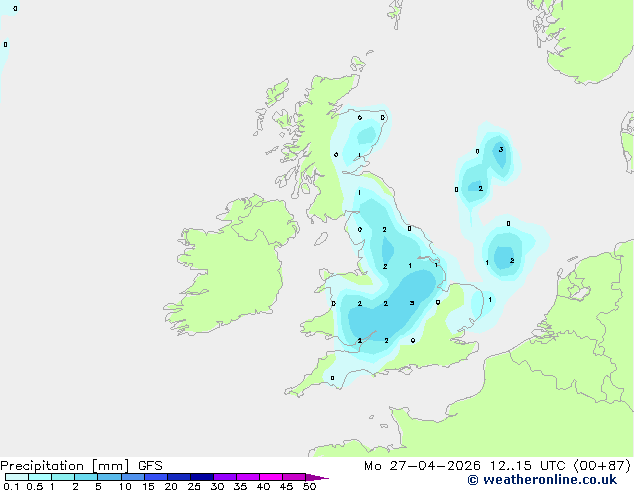Click the legend label '10'
The height and width of the screenshot is (490, 634).
point(125,486)
